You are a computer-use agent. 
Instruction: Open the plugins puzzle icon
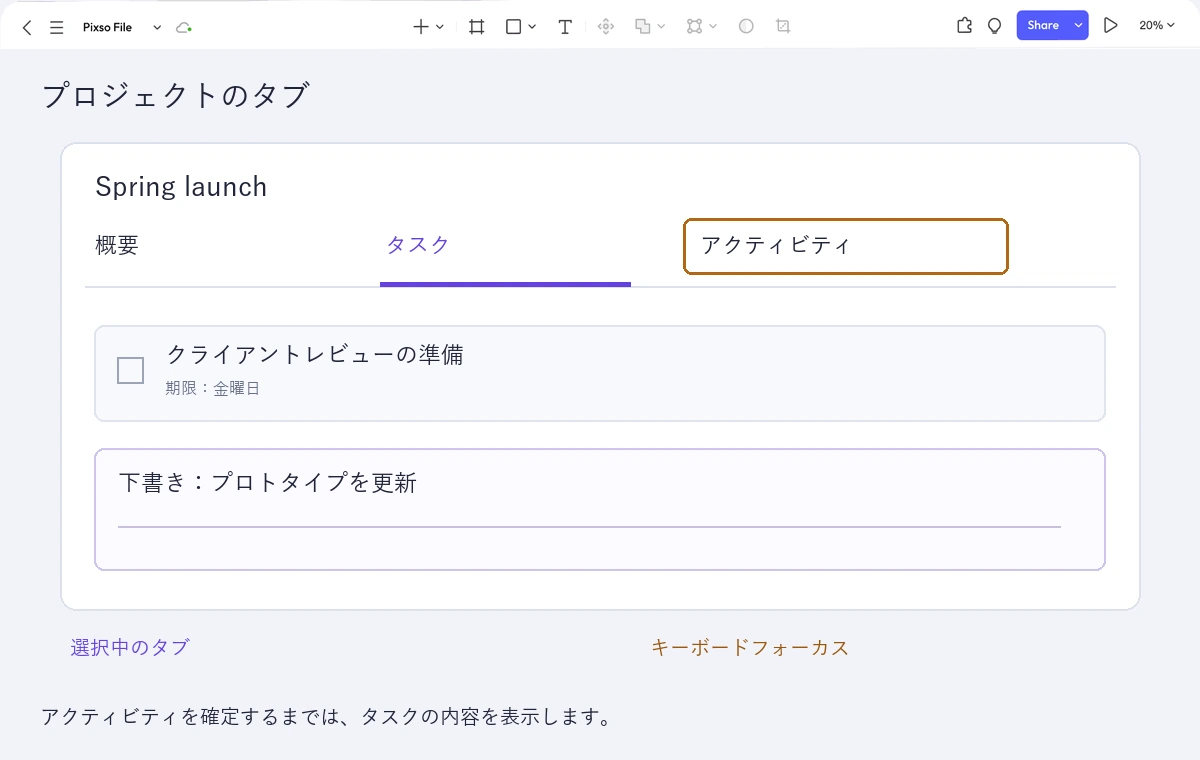point(965,26)
